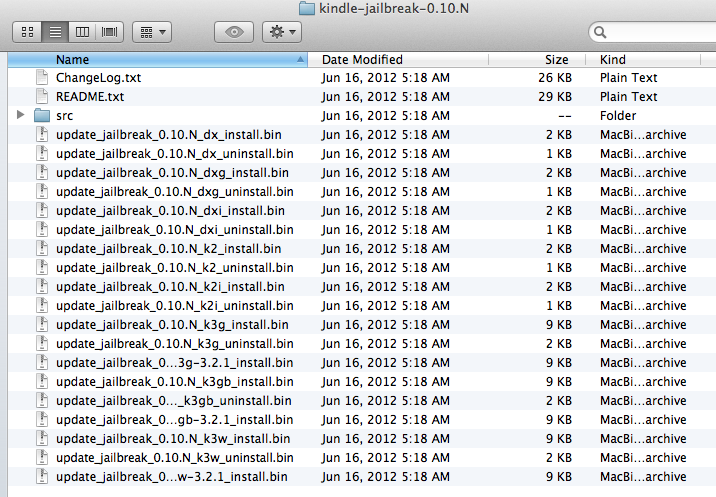Click file name update_jailbreak_0.10.N_k3gb_install.bin
The image size is (716, 497).
click(x=175, y=382)
